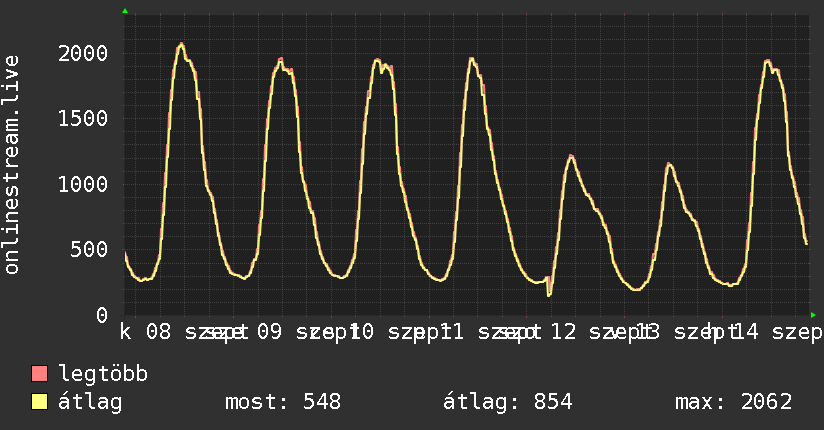This screenshot has height=430, width=824.
Task: Click the 500 y-axis label
Action: pyautogui.click(x=89, y=250)
